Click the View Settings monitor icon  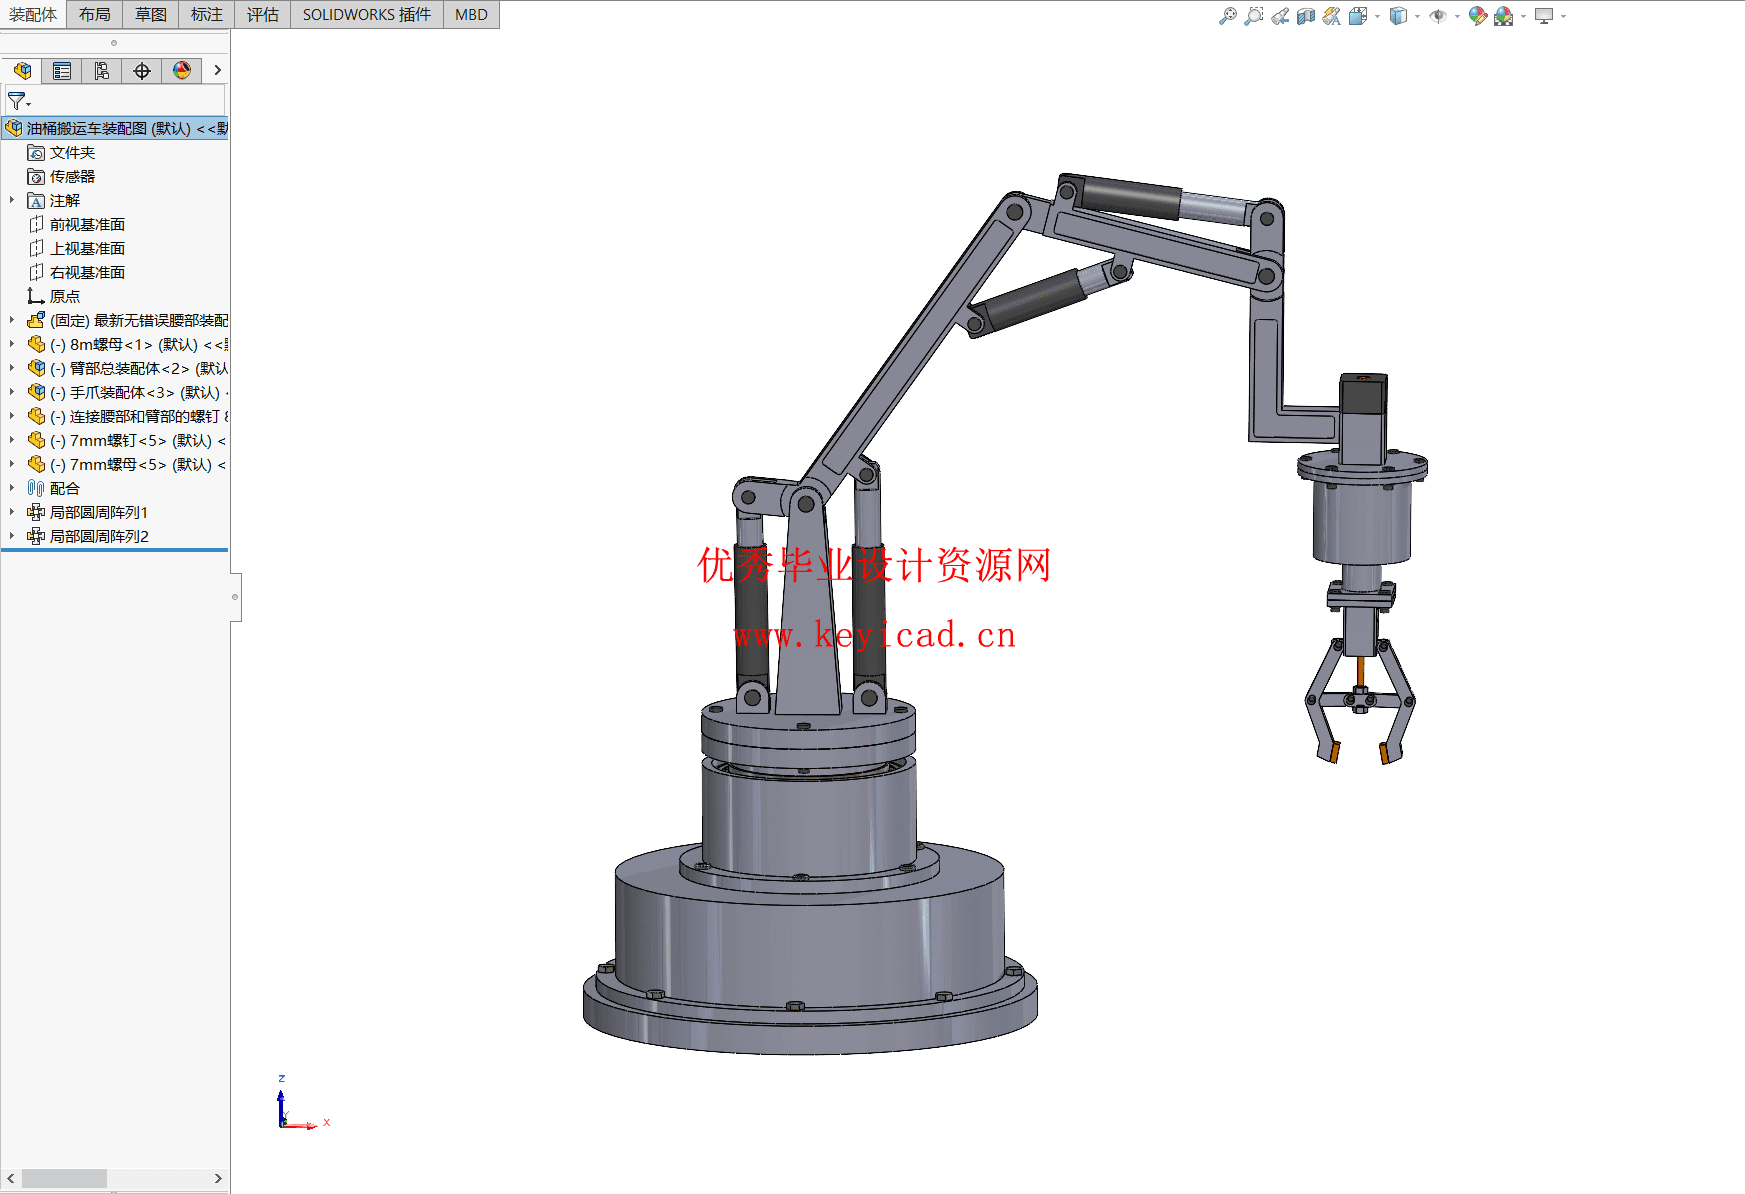(x=1544, y=16)
